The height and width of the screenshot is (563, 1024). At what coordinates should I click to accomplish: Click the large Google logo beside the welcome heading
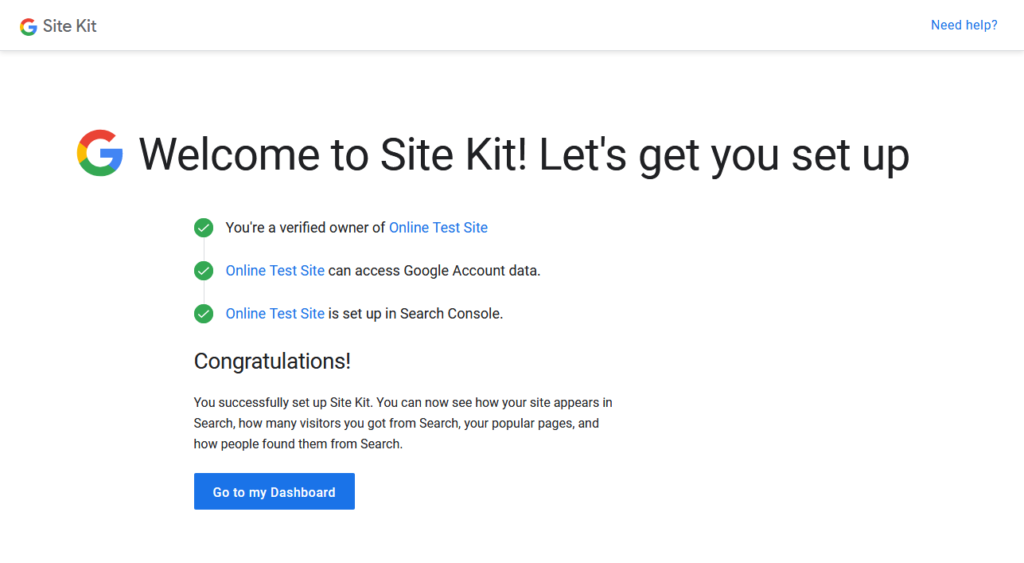click(x=100, y=153)
